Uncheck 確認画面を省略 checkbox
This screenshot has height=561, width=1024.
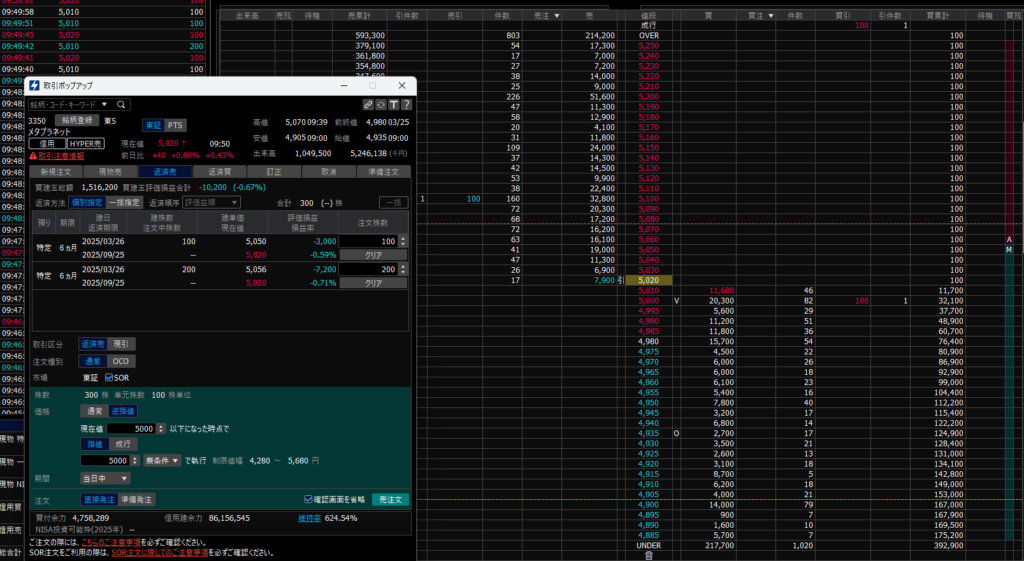click(308, 499)
